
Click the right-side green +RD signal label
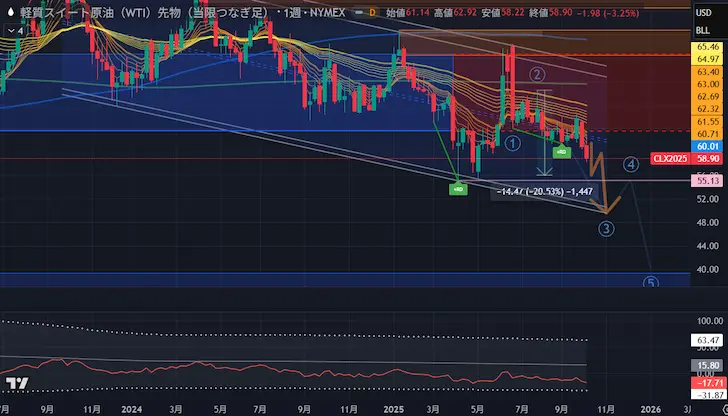pyautogui.click(x=562, y=152)
